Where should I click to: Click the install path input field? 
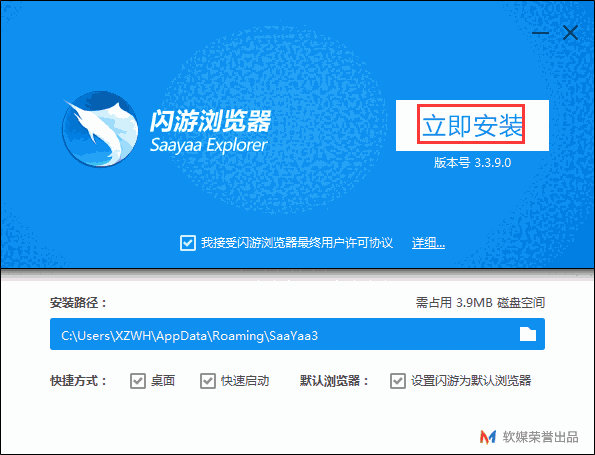(x=297, y=334)
